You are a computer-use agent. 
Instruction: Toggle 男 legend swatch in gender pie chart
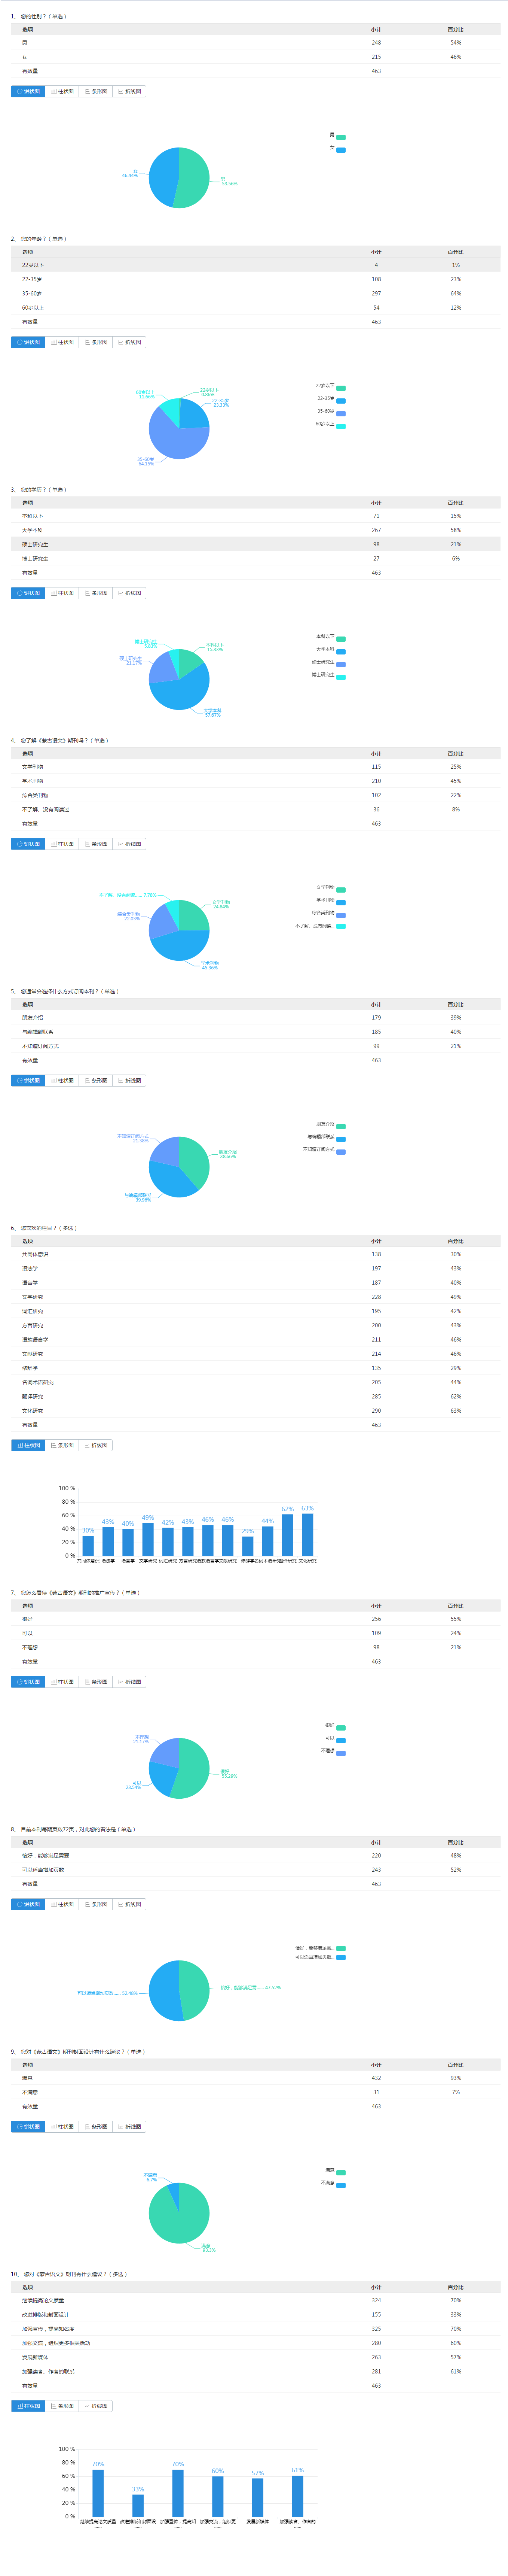point(341,137)
